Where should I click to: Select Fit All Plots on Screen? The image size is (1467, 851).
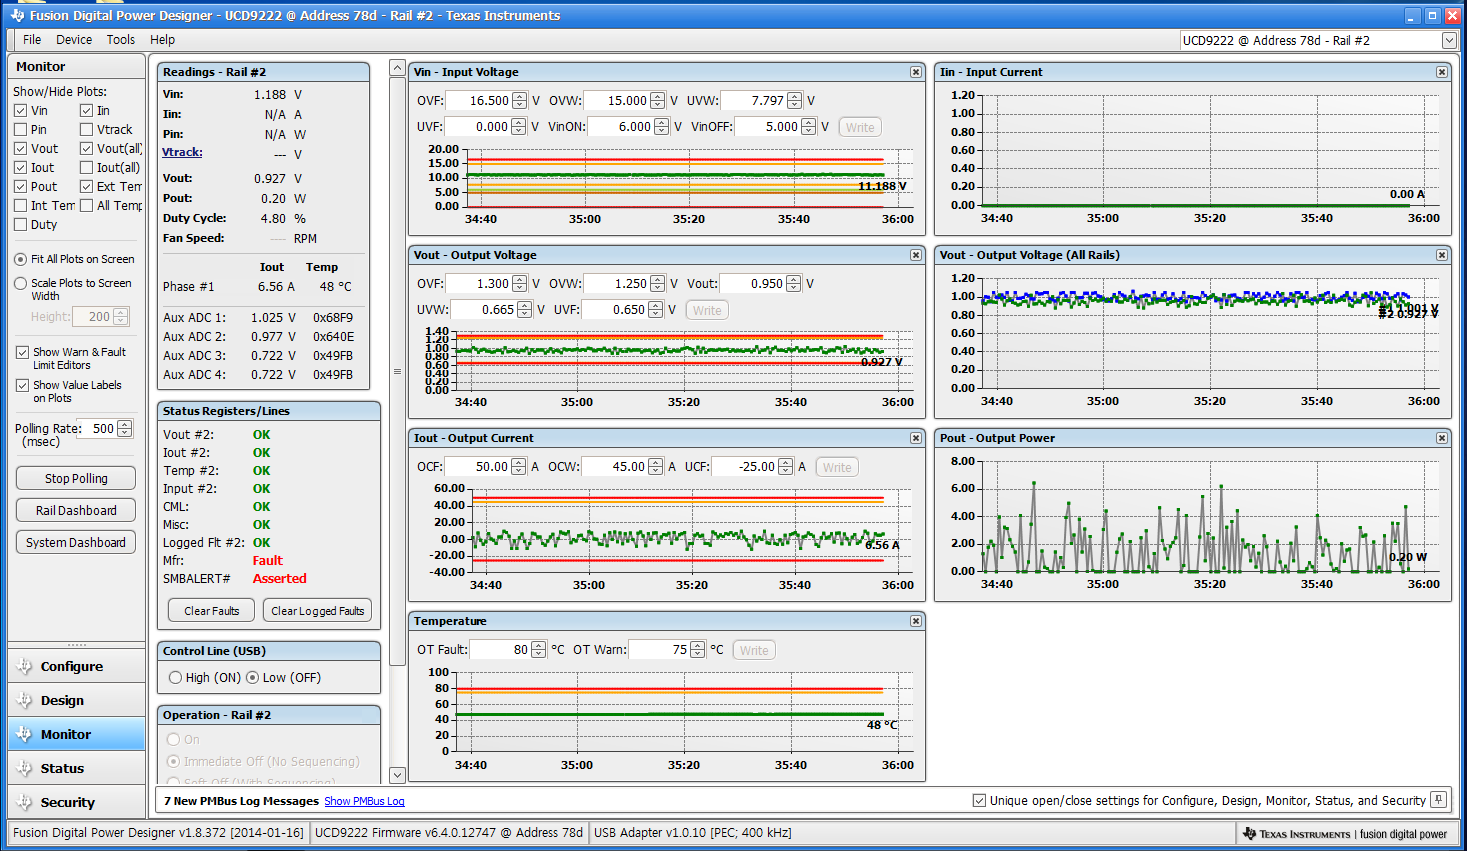pyautogui.click(x=20, y=259)
